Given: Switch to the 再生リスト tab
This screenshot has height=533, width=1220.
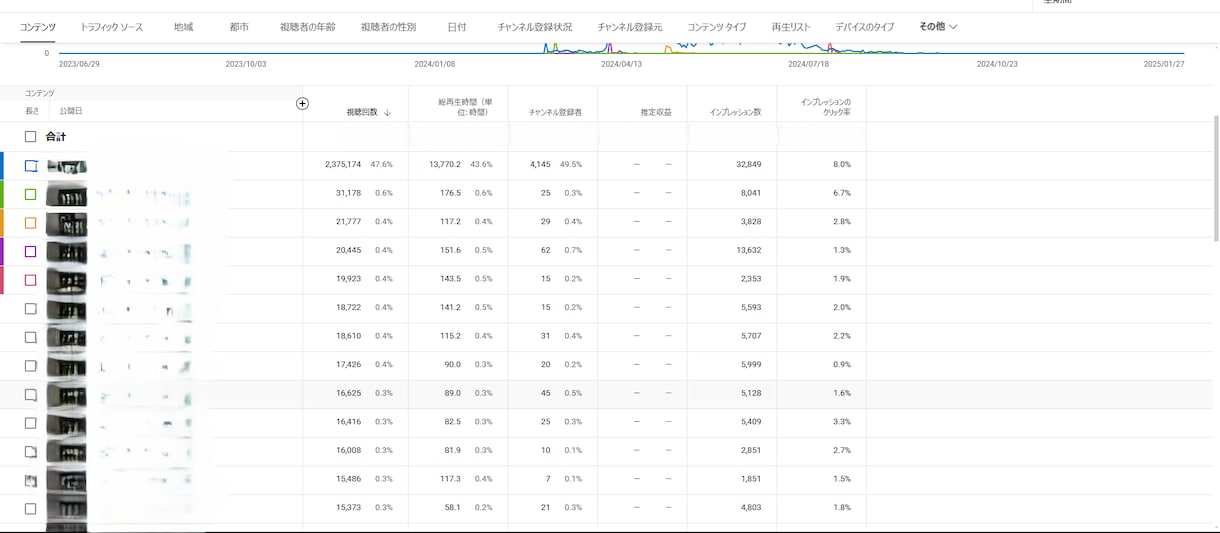Looking at the screenshot, I should coord(791,27).
